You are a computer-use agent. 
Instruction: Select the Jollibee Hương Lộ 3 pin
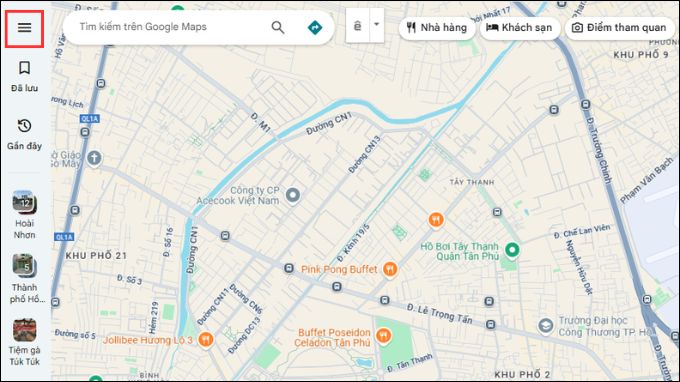pyautogui.click(x=206, y=339)
